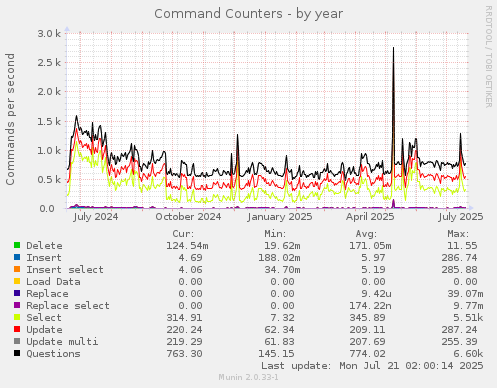
Task: Click the Avg: column header
Action: (x=366, y=234)
